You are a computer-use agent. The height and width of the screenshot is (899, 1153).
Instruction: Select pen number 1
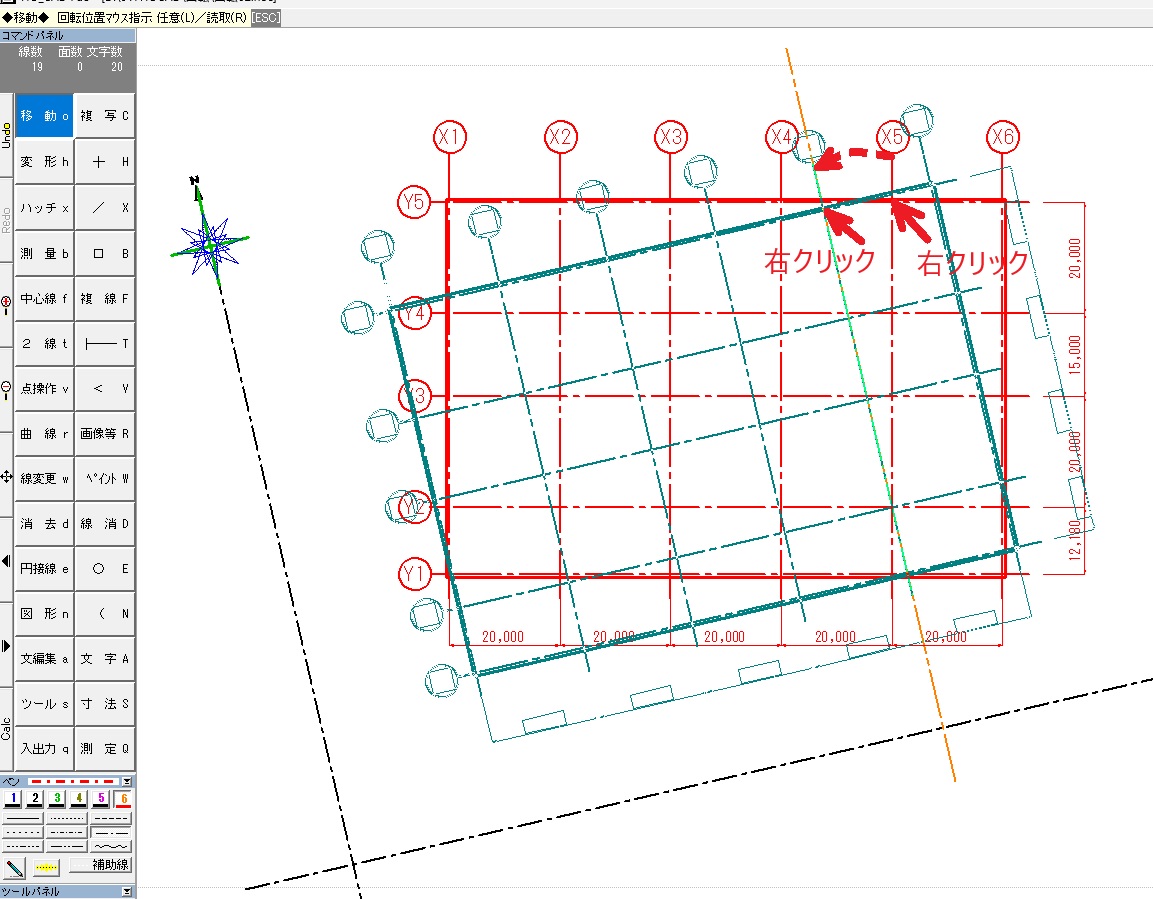coord(12,798)
